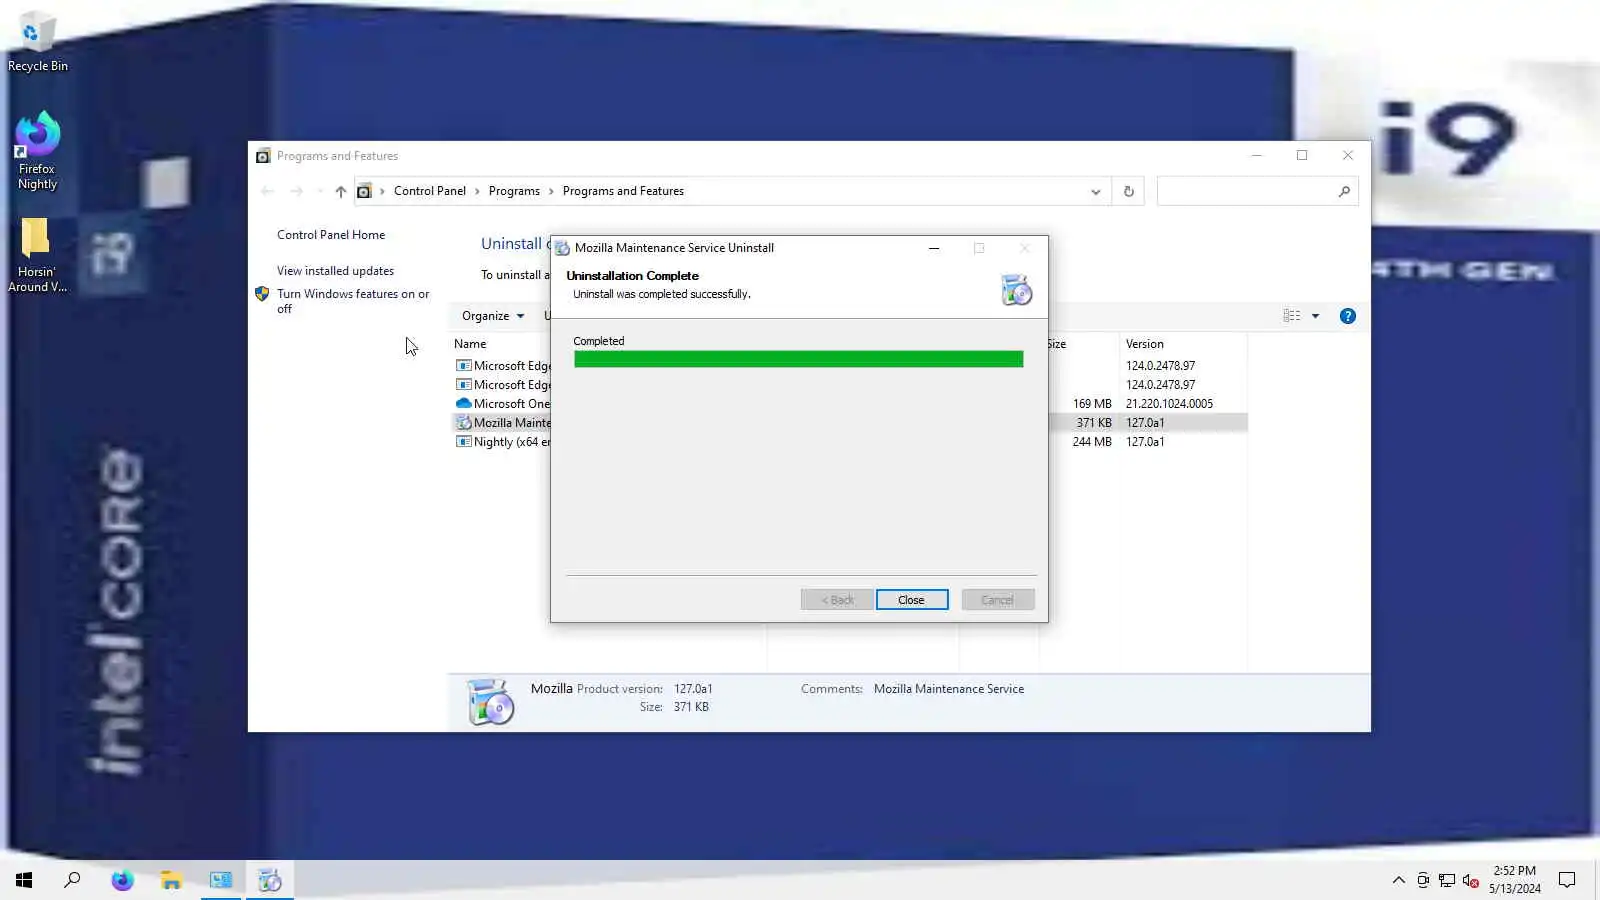Open Recycle Bin desktop icon
Viewport: 1600px width, 900px height.
[37, 43]
